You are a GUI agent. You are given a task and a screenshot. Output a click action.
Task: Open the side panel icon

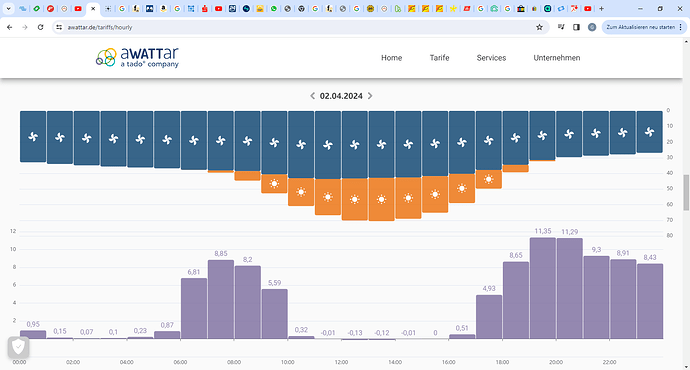tap(576, 27)
